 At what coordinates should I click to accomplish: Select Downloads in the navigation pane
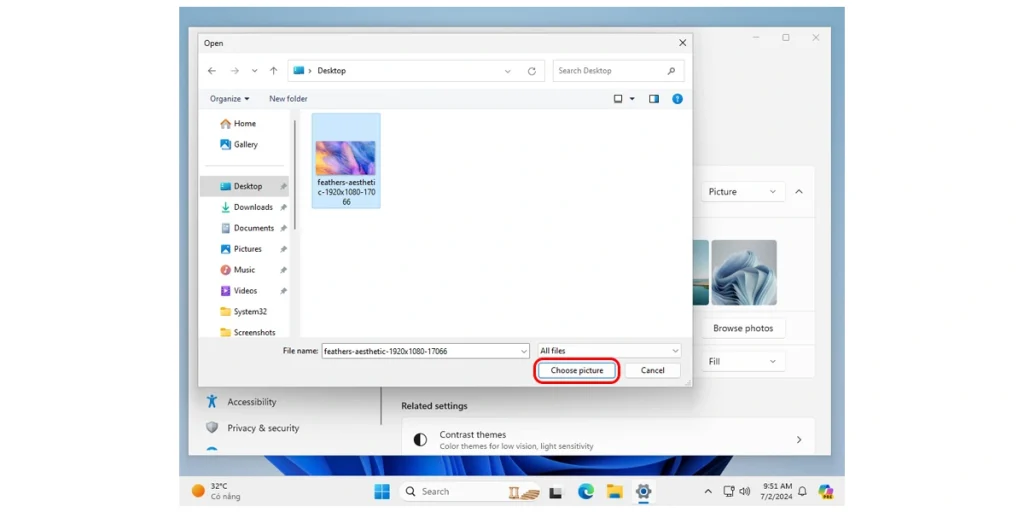tap(252, 207)
